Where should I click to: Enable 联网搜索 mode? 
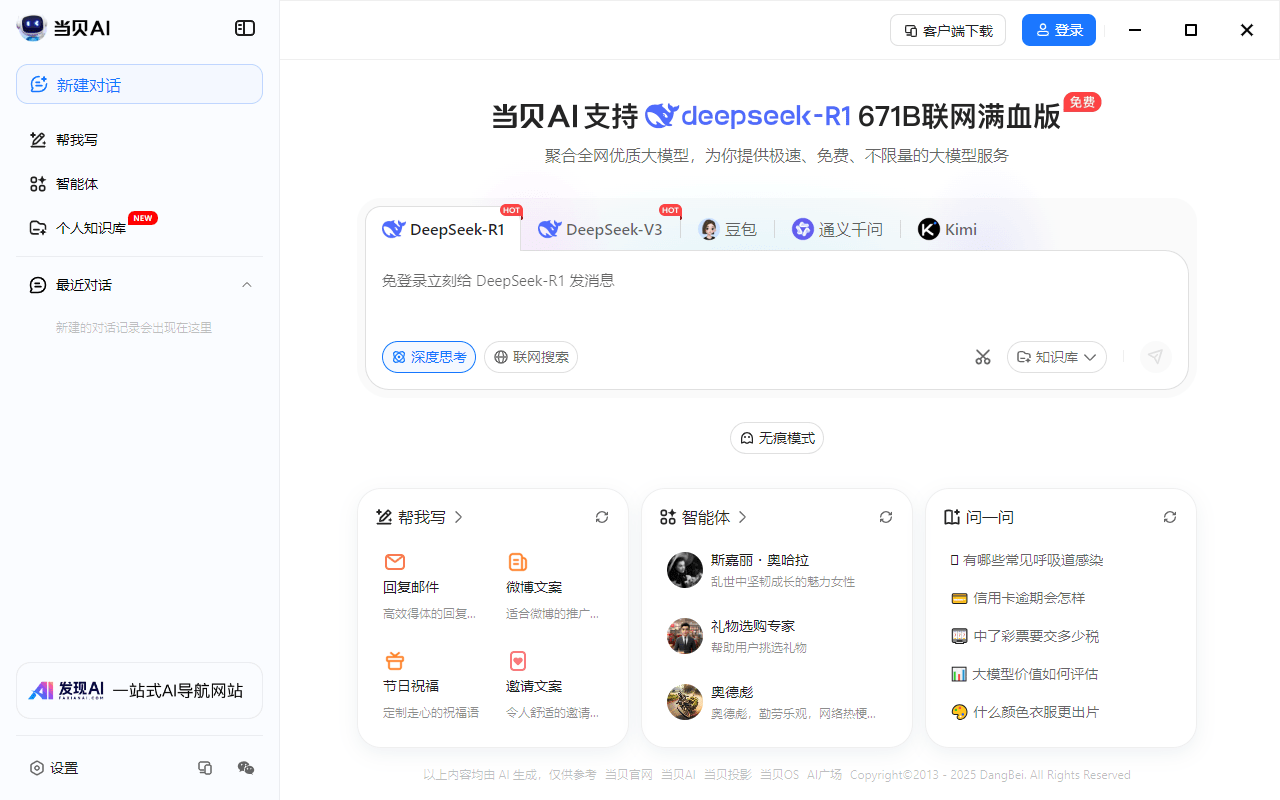tap(531, 357)
